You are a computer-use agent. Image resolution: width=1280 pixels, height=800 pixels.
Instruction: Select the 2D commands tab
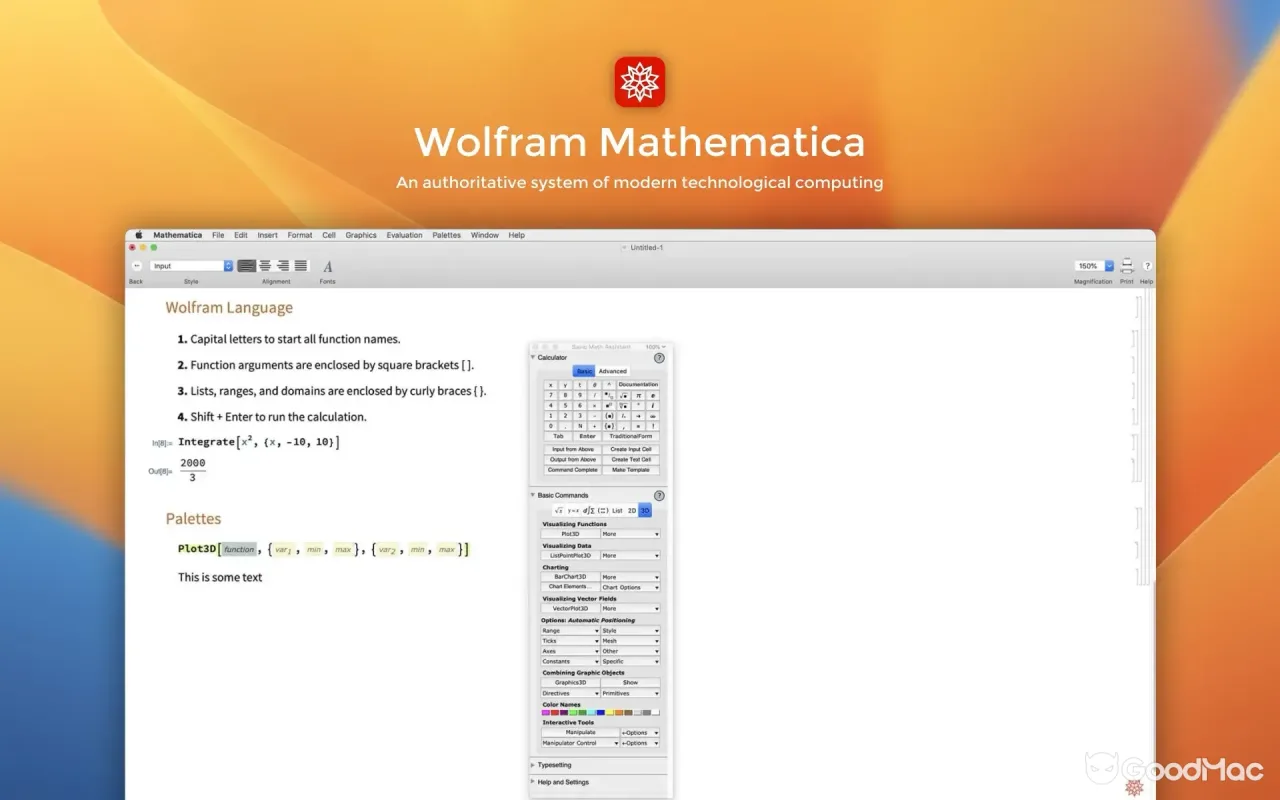pos(632,510)
